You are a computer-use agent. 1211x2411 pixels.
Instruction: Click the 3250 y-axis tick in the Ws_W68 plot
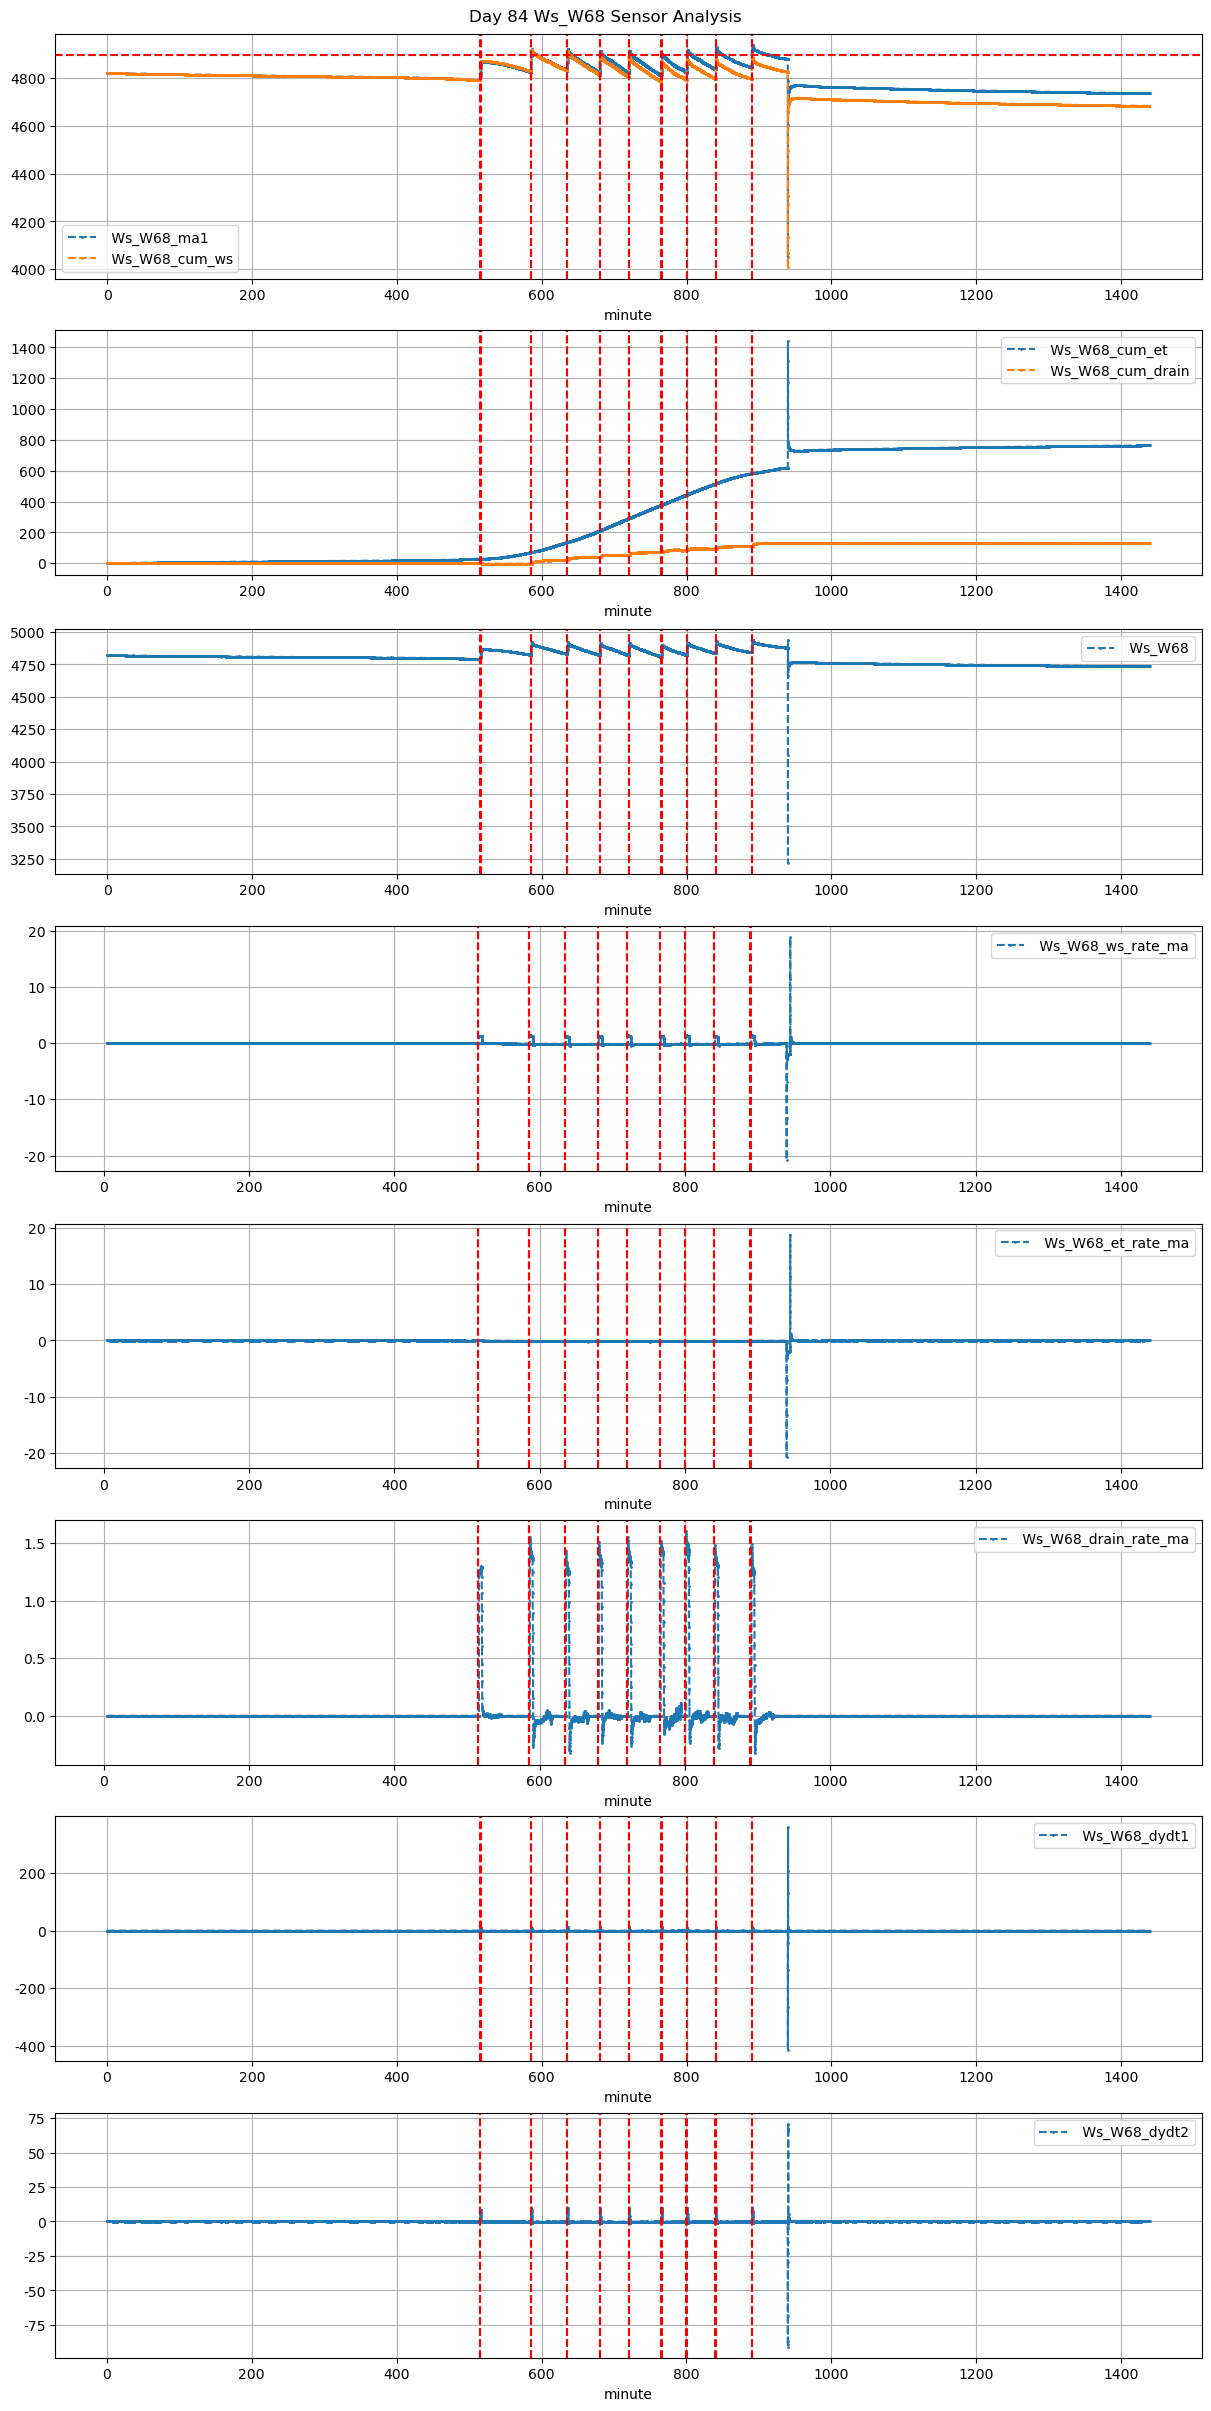30,860
